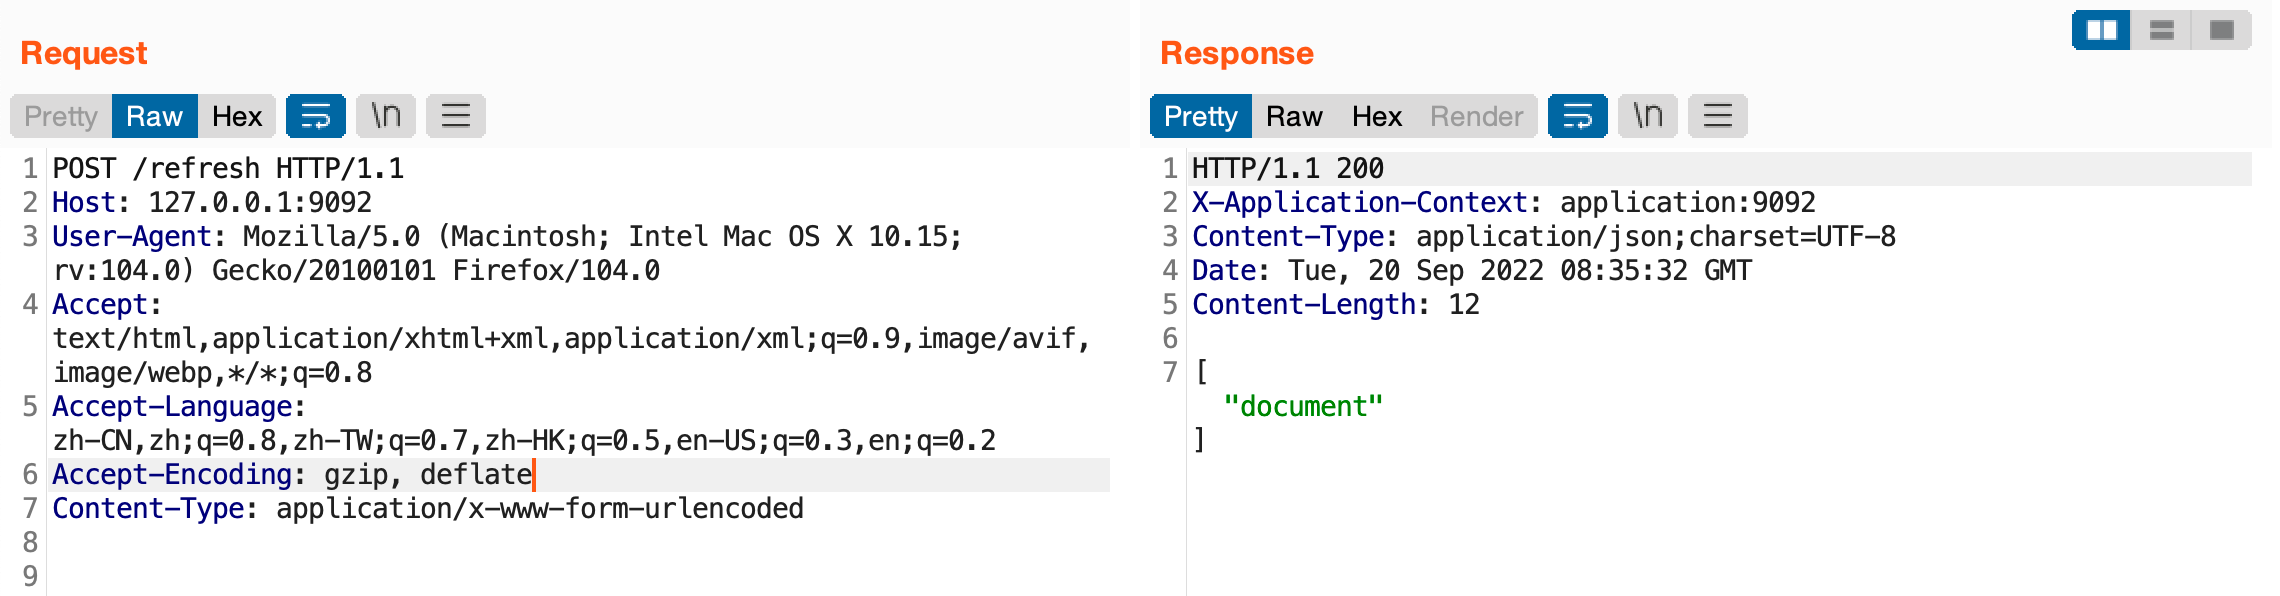Open Request panel options menu icon

pos(455,116)
